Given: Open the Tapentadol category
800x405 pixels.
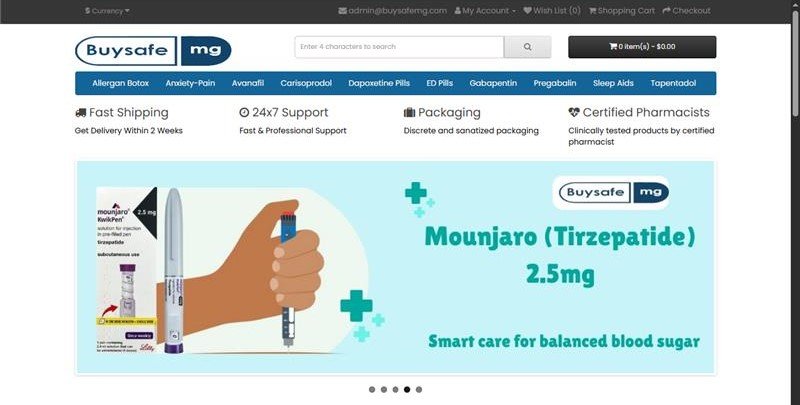Looking at the screenshot, I should 673,83.
